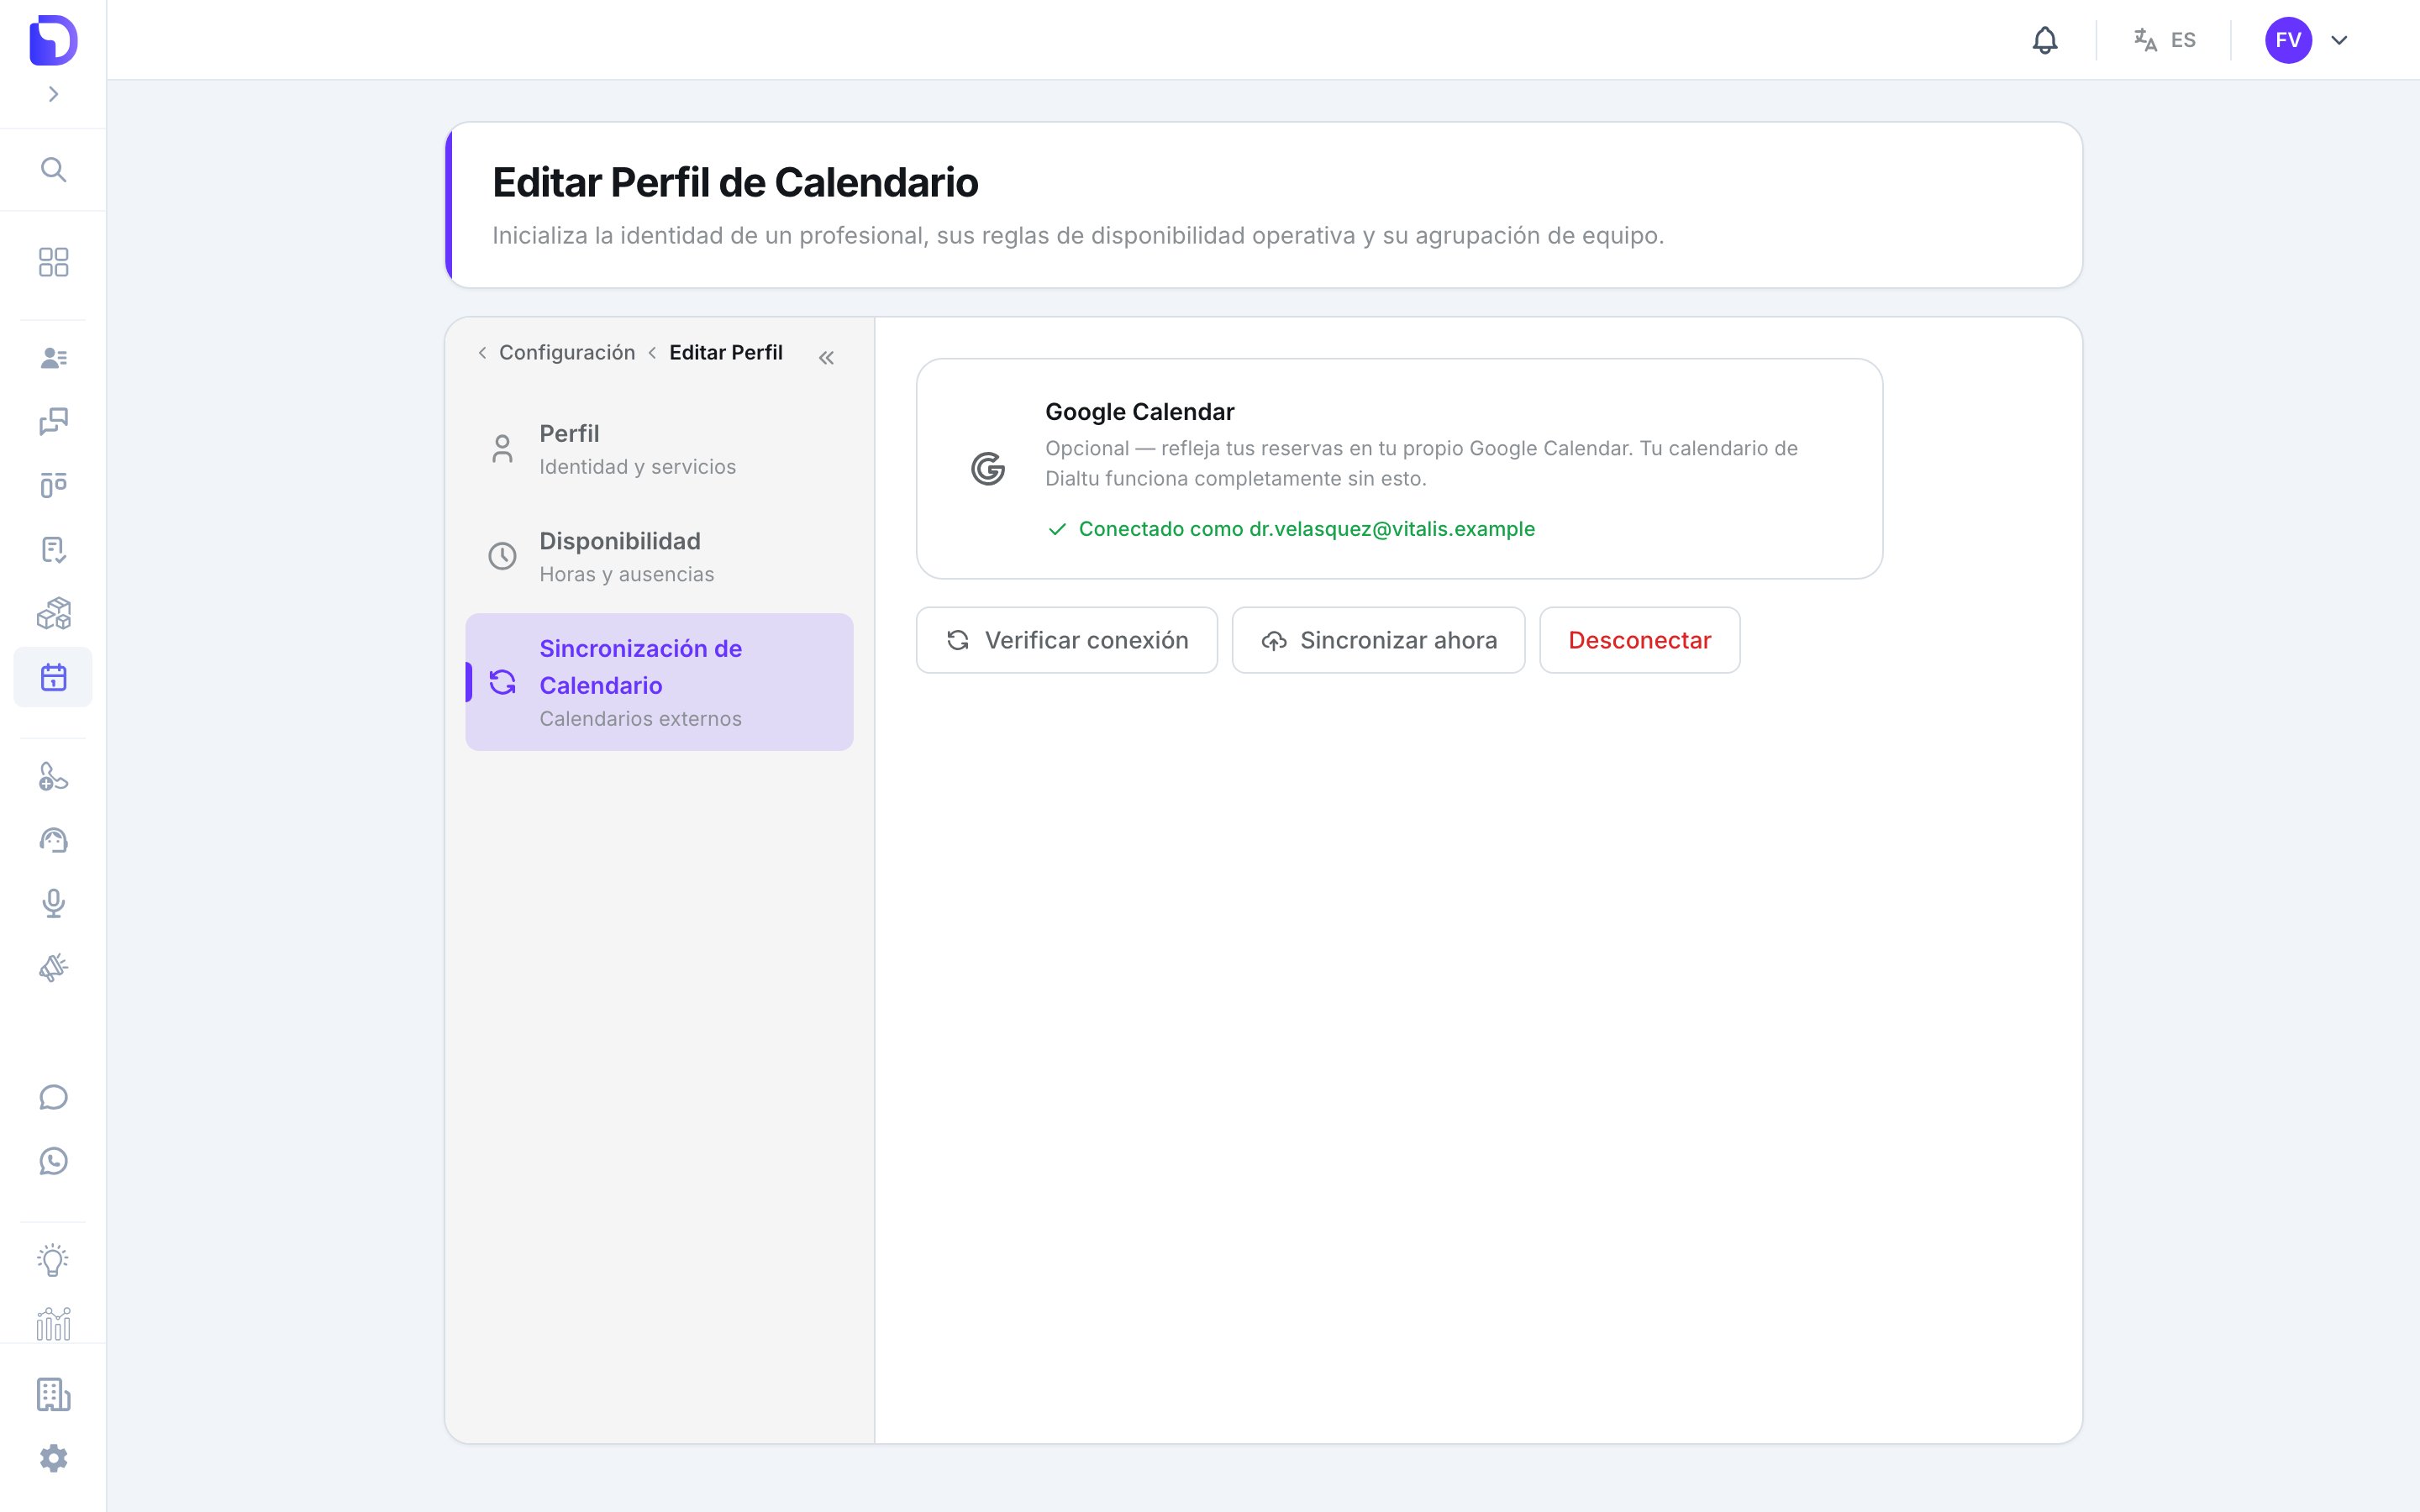Open notifications bell
The image size is (2420, 1512).
(x=2045, y=40)
